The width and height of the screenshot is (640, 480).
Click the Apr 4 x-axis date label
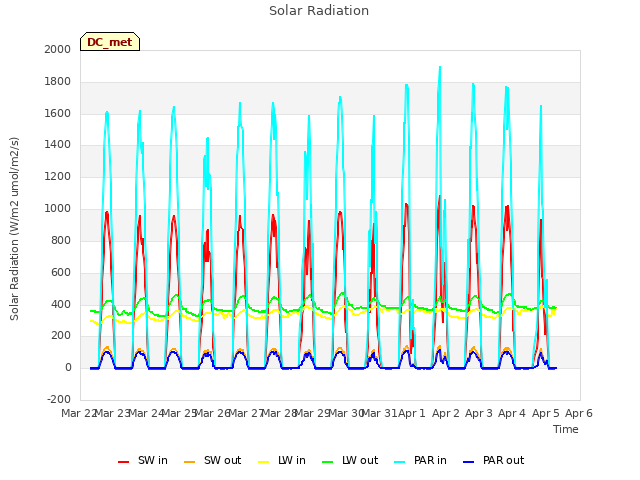tap(512, 413)
